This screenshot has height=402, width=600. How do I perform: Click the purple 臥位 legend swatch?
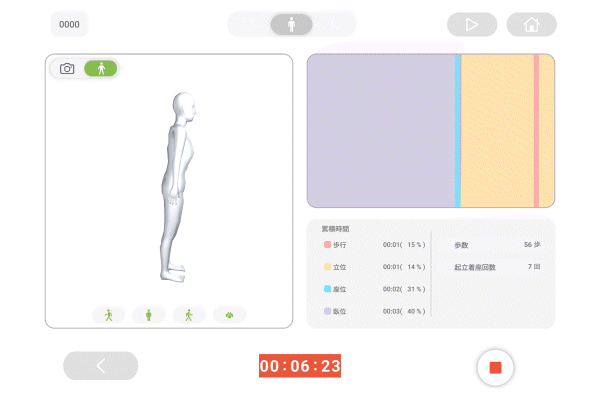tap(327, 311)
